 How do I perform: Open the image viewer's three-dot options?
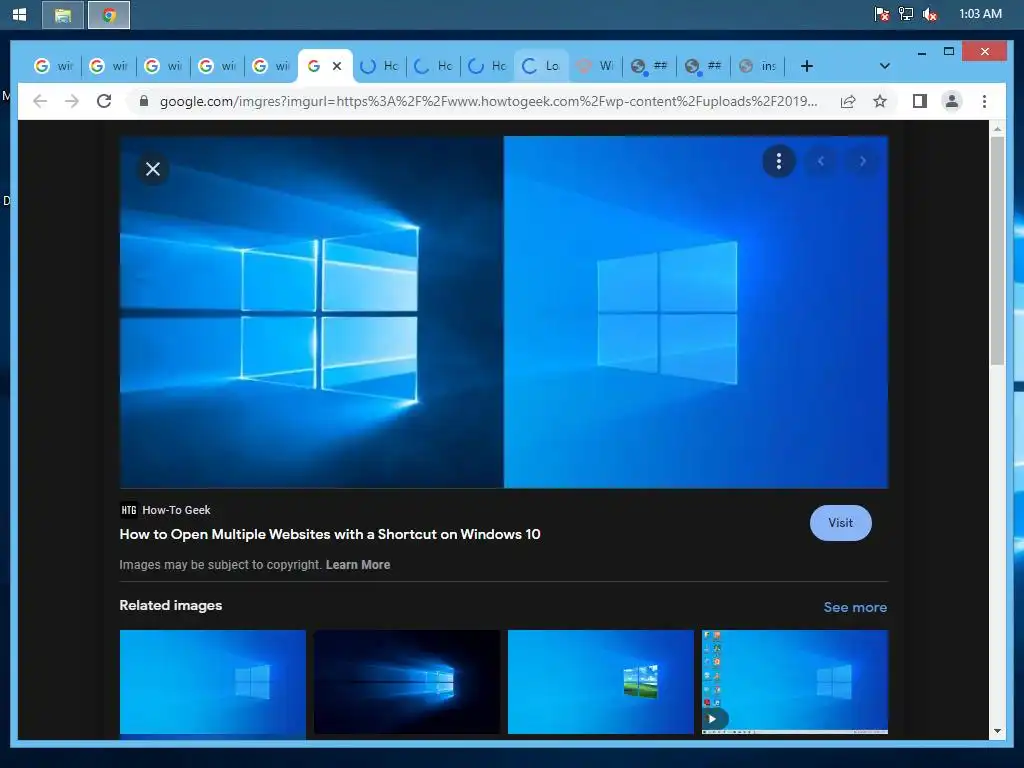(778, 161)
